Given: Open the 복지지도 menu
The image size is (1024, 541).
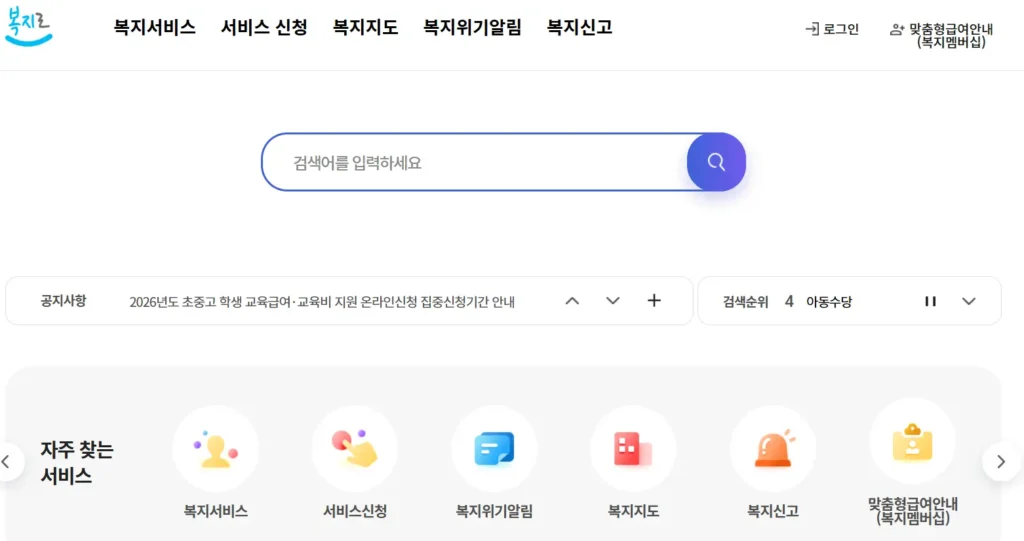Looking at the screenshot, I should point(365,27).
